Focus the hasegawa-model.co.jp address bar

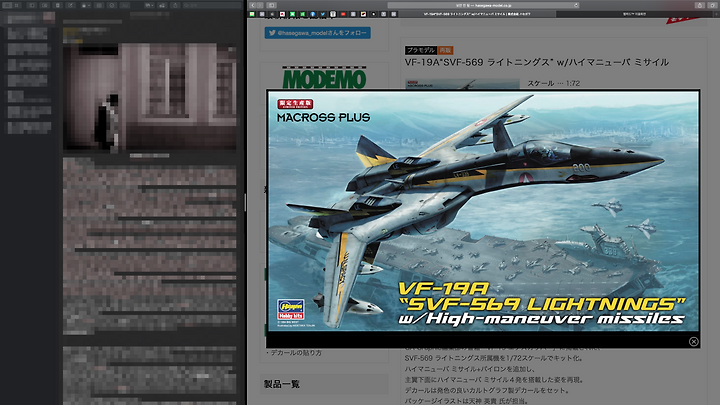484,5
